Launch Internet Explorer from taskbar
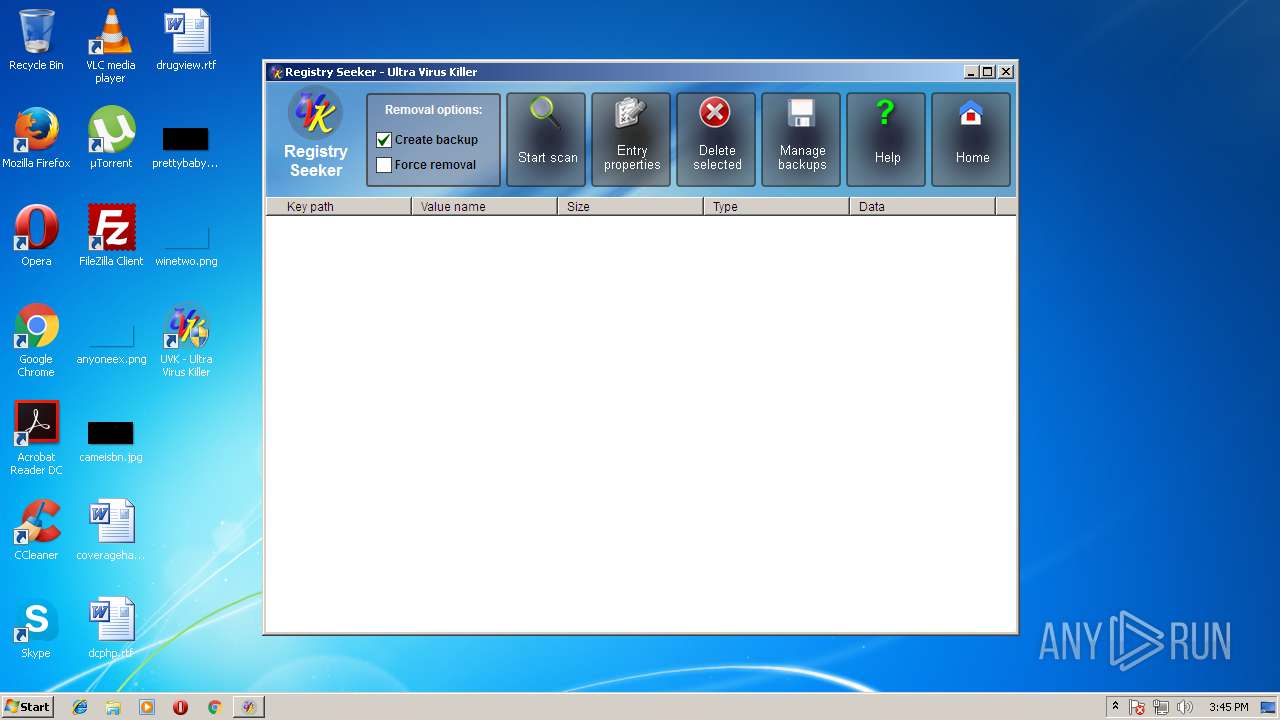The image size is (1280, 720). (x=80, y=707)
